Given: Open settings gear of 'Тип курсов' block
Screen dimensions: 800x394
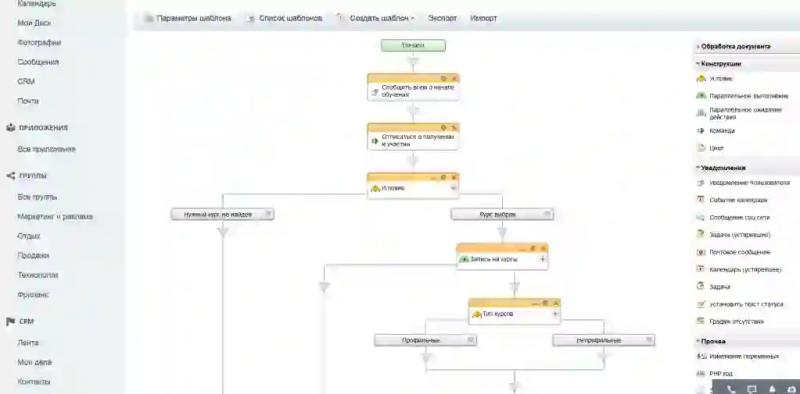Looking at the screenshot, I should point(545,303).
